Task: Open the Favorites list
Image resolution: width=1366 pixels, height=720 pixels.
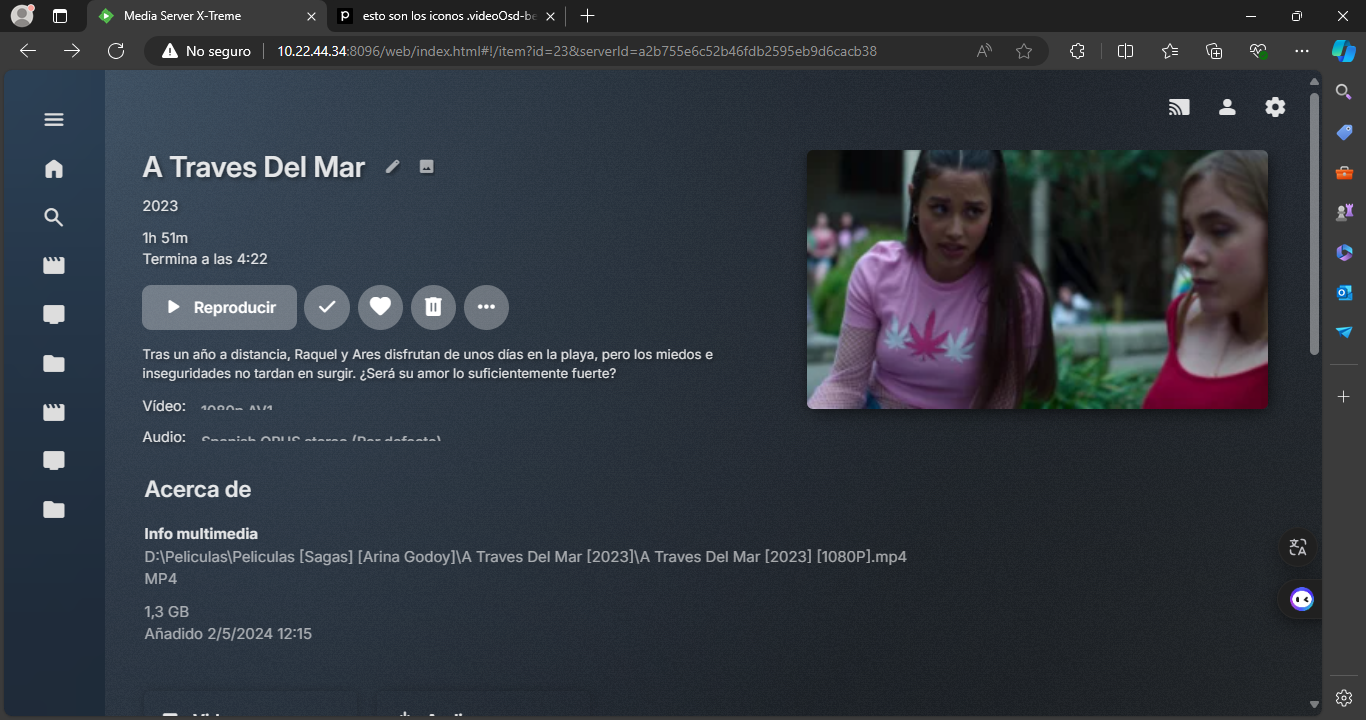Action: coord(1170,51)
